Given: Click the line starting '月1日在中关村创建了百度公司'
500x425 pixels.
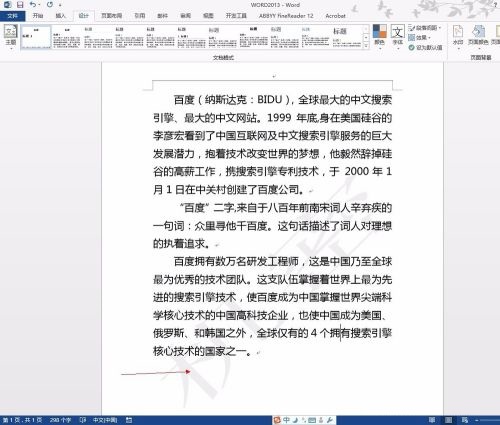Looking at the screenshot, I should [229, 190].
